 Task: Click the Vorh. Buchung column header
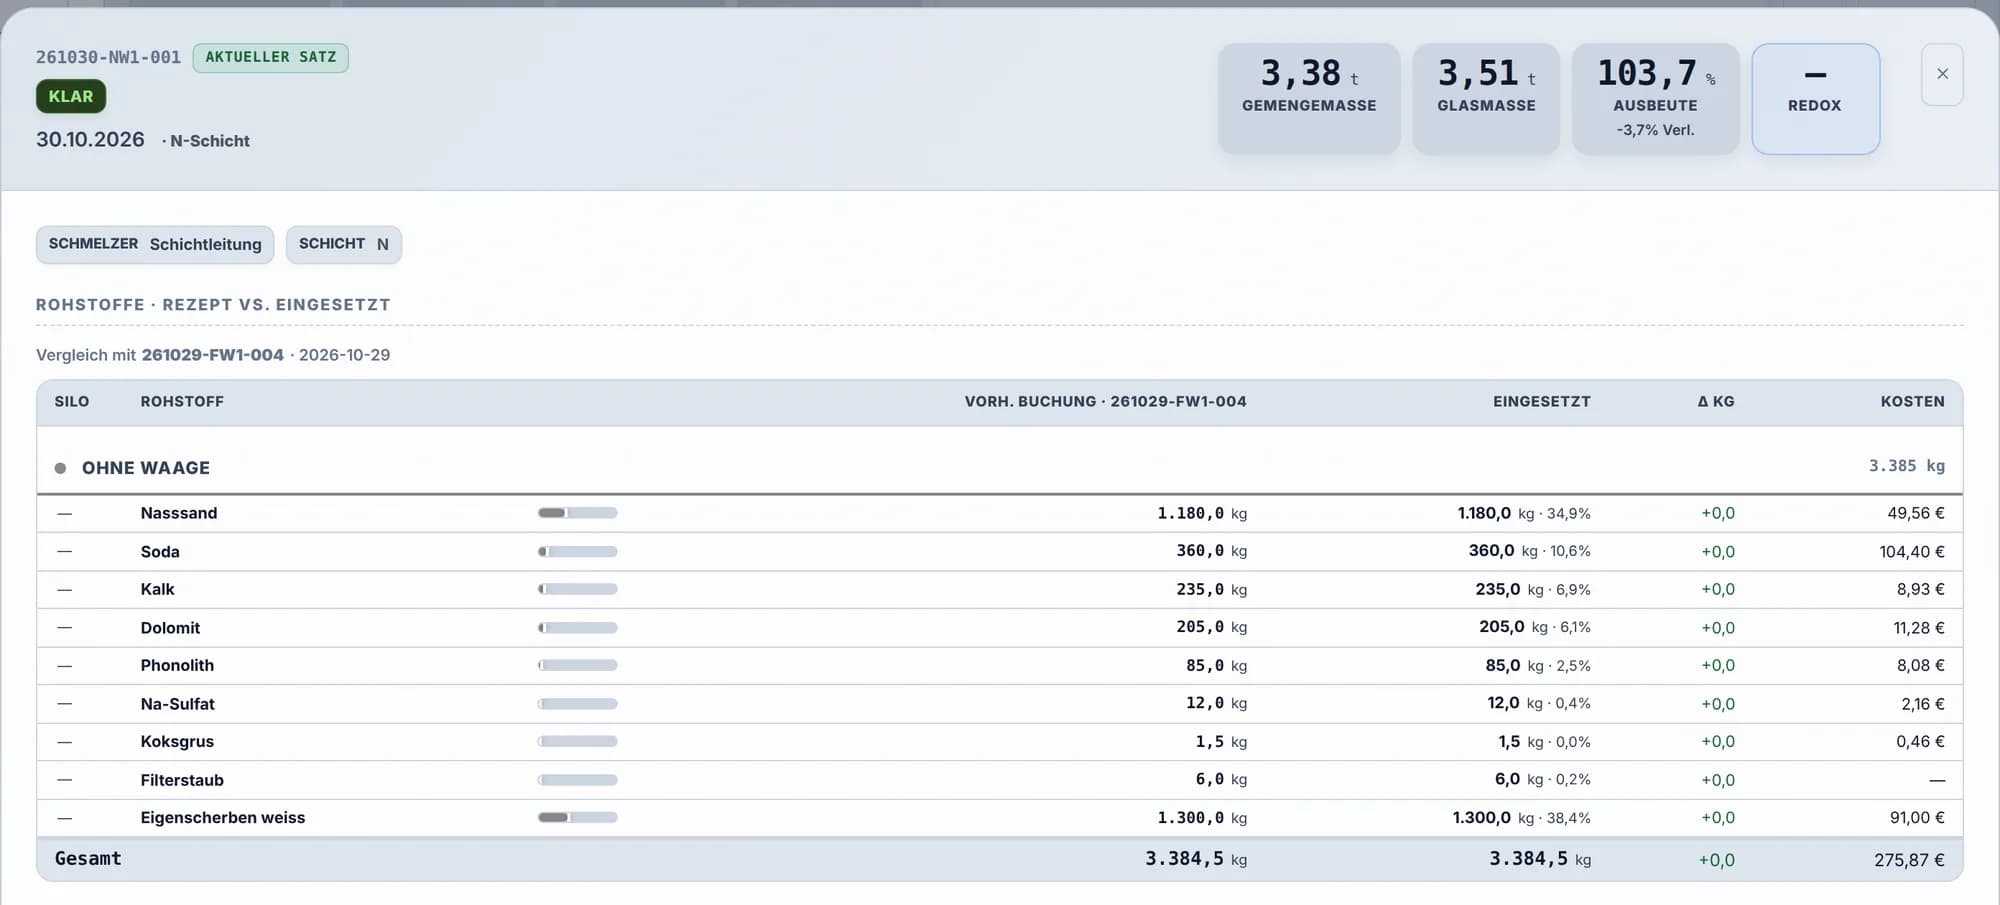tap(1106, 401)
